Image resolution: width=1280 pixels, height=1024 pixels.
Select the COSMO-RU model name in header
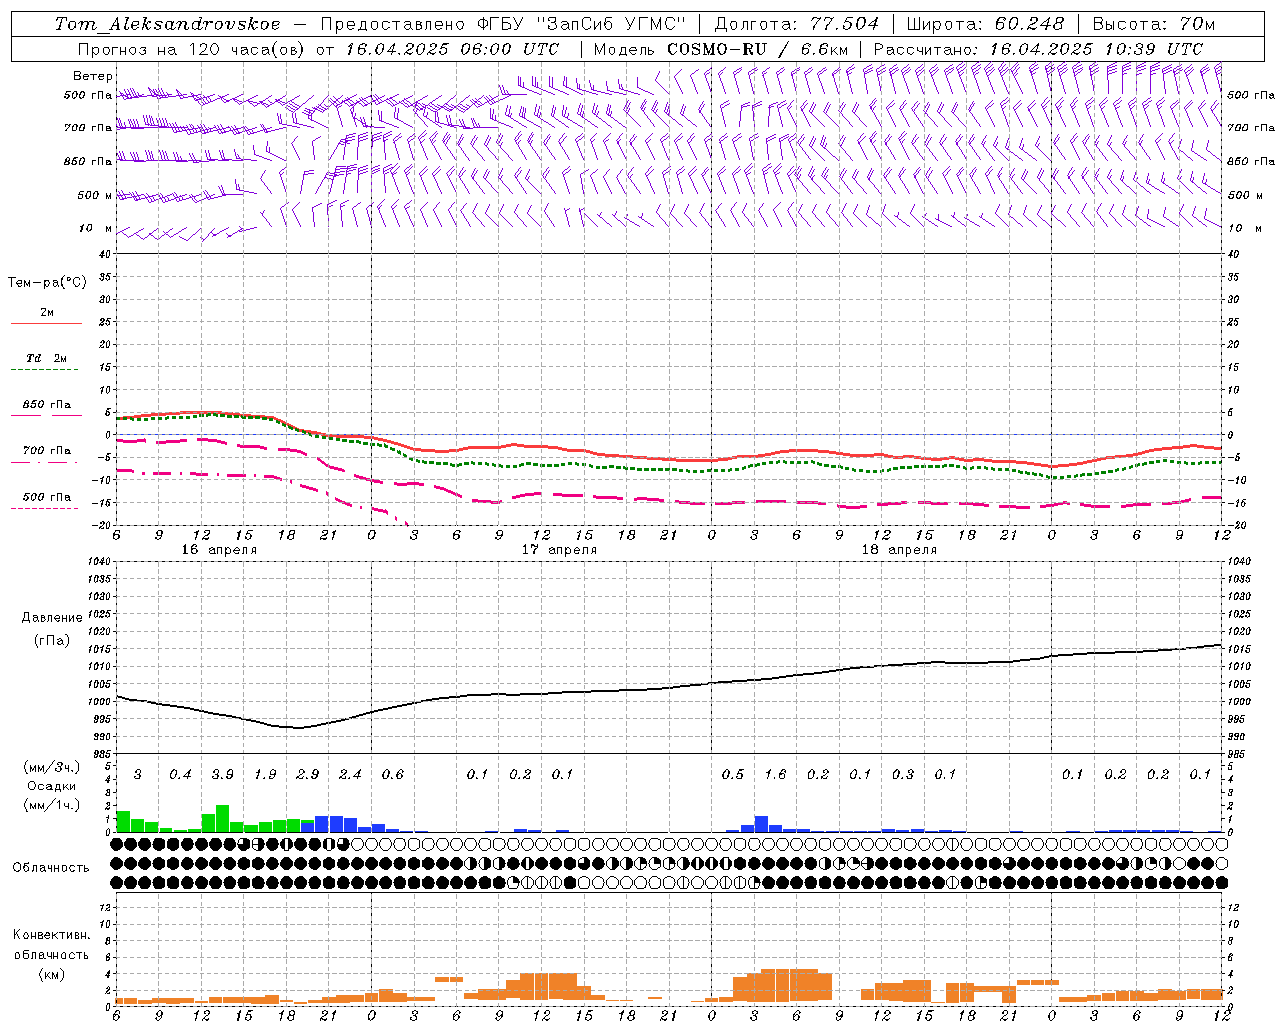(717, 49)
